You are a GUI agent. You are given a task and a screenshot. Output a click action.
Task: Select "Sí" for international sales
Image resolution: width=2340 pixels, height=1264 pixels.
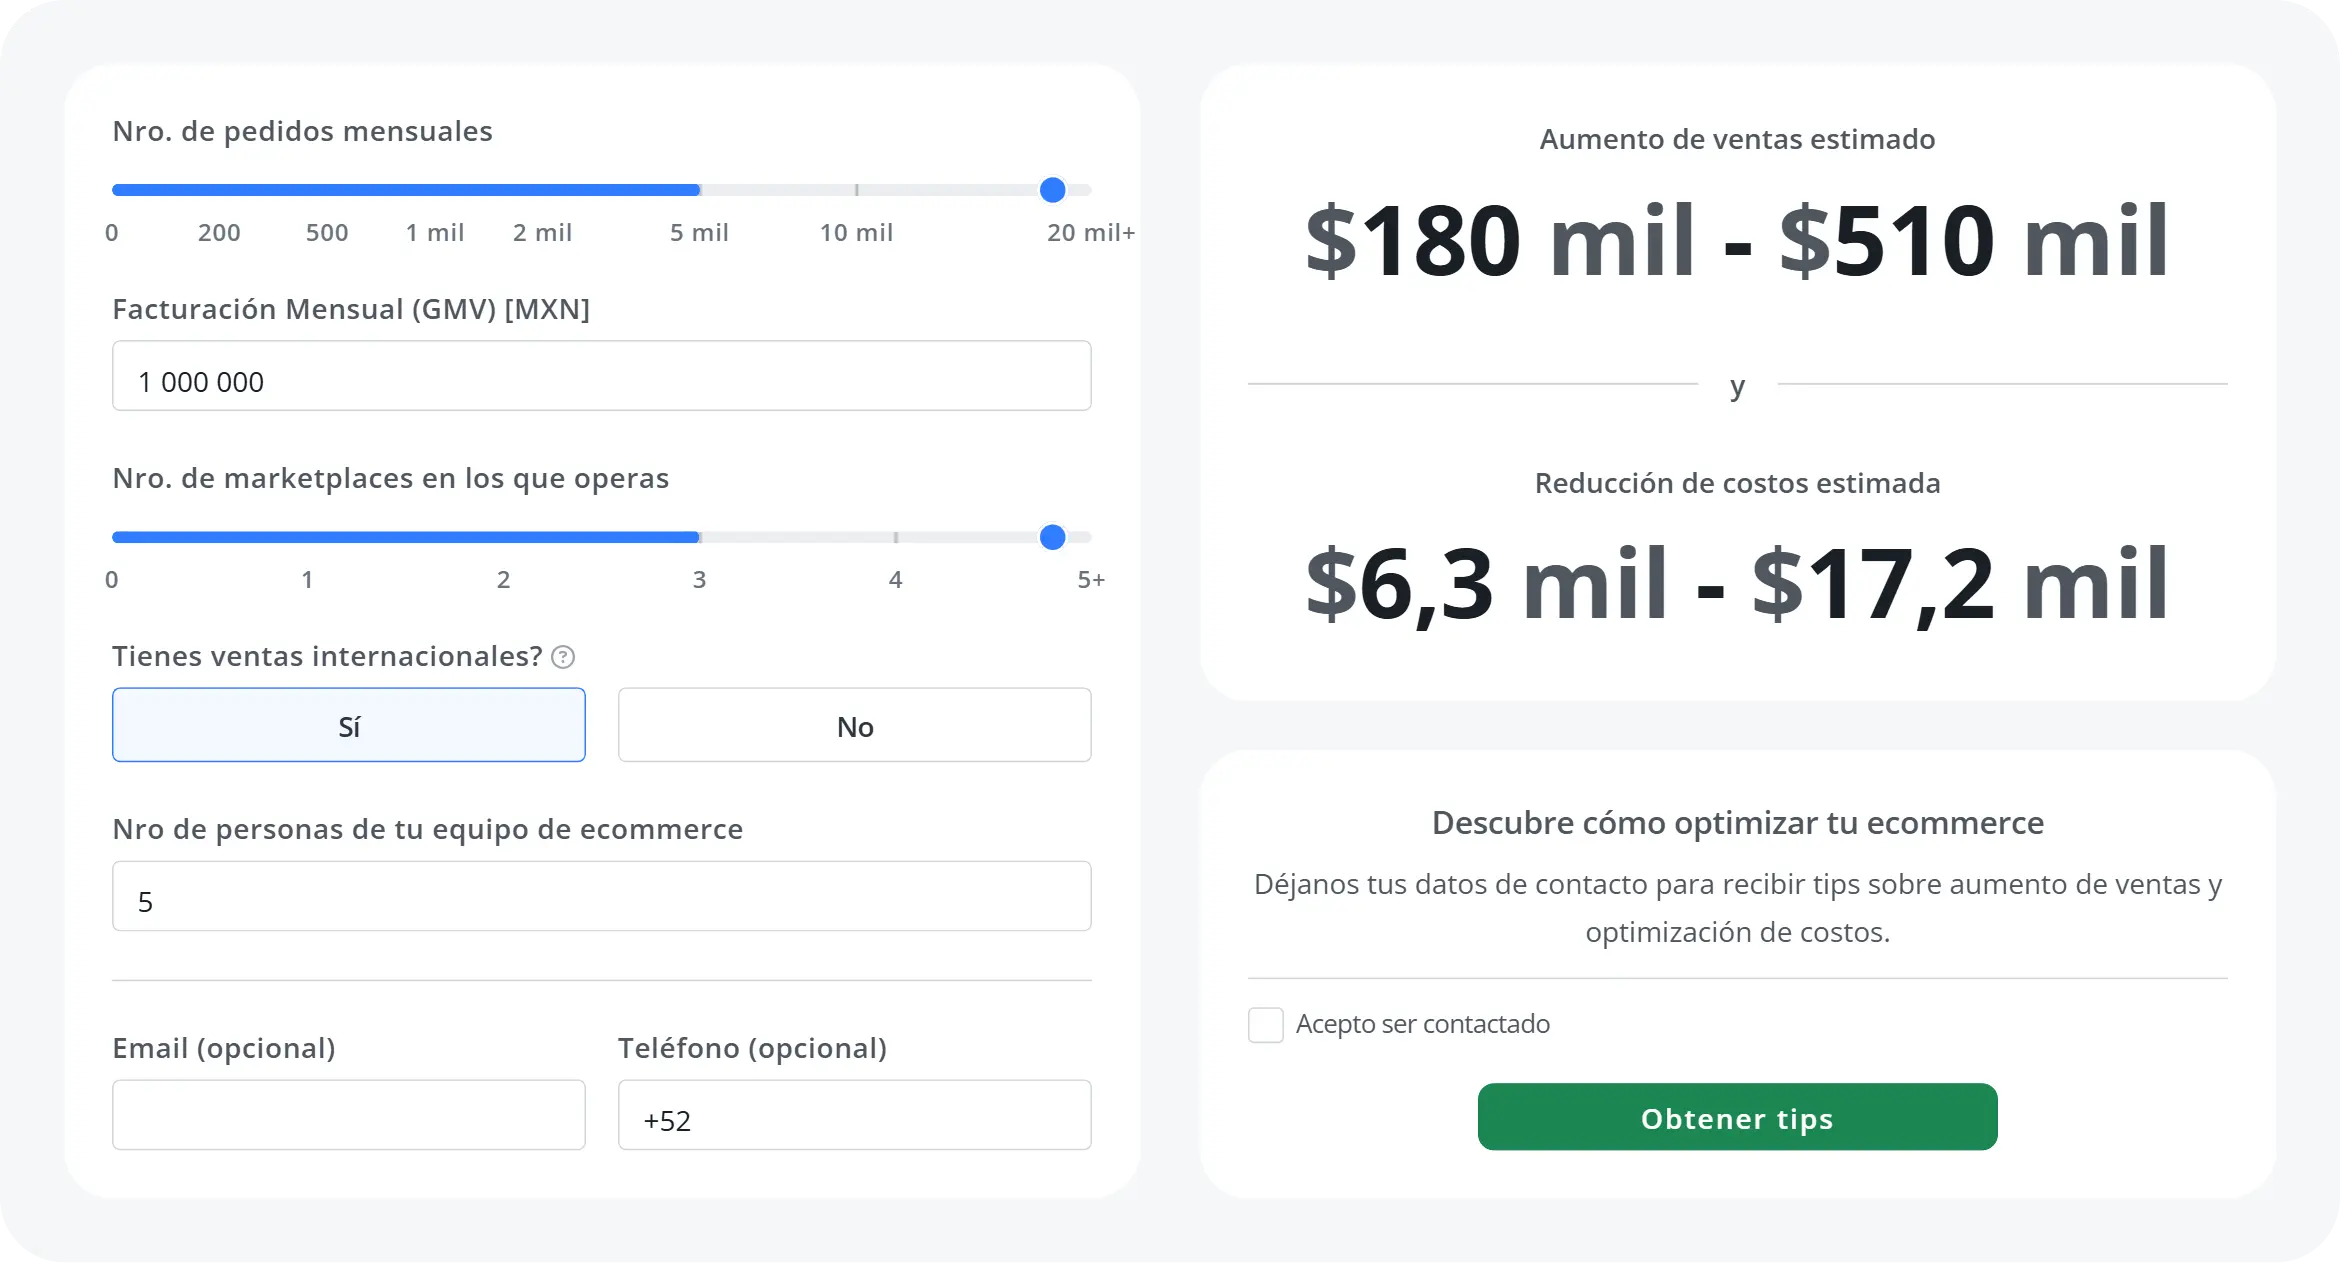point(348,725)
